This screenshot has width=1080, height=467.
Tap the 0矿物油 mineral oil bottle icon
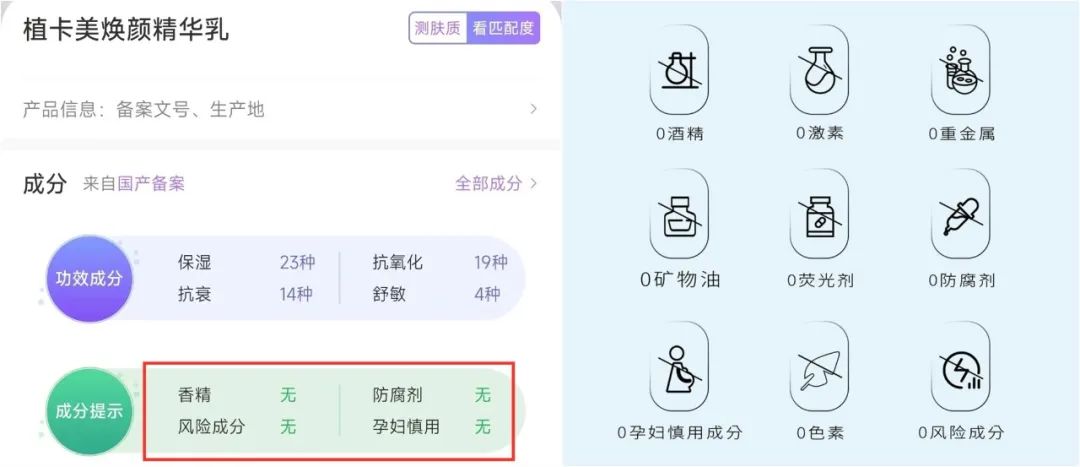[678, 214]
